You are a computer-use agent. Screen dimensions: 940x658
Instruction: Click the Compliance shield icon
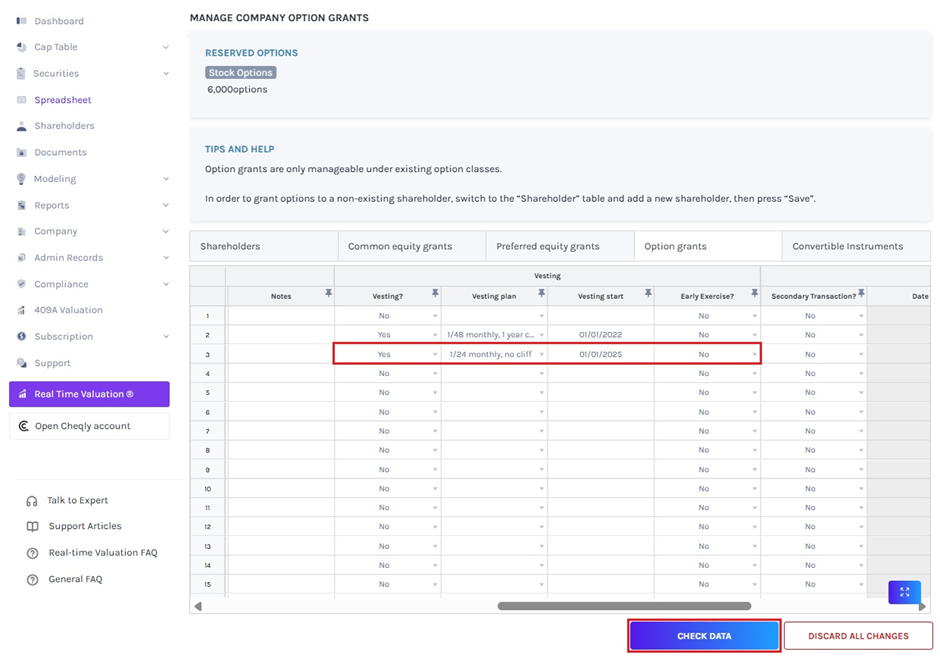[22, 284]
